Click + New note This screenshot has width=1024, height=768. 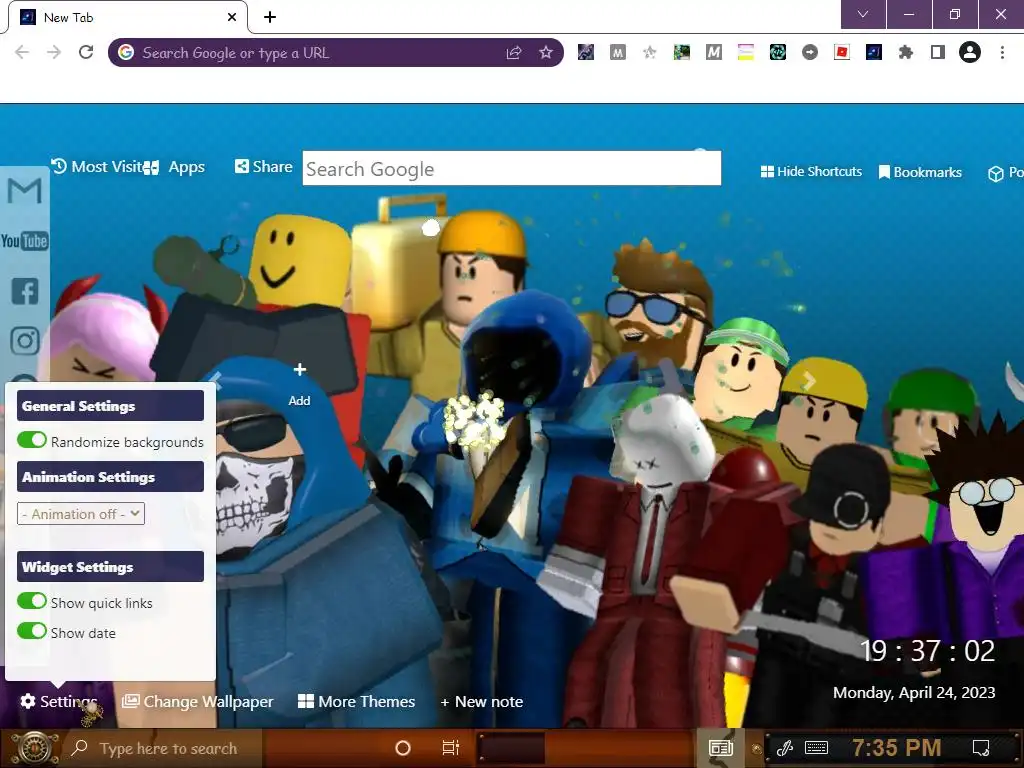point(482,702)
